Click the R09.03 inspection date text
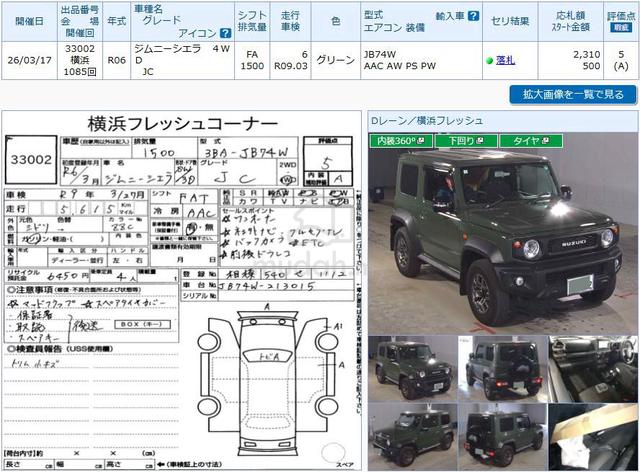The image size is (640, 472). pos(291,66)
